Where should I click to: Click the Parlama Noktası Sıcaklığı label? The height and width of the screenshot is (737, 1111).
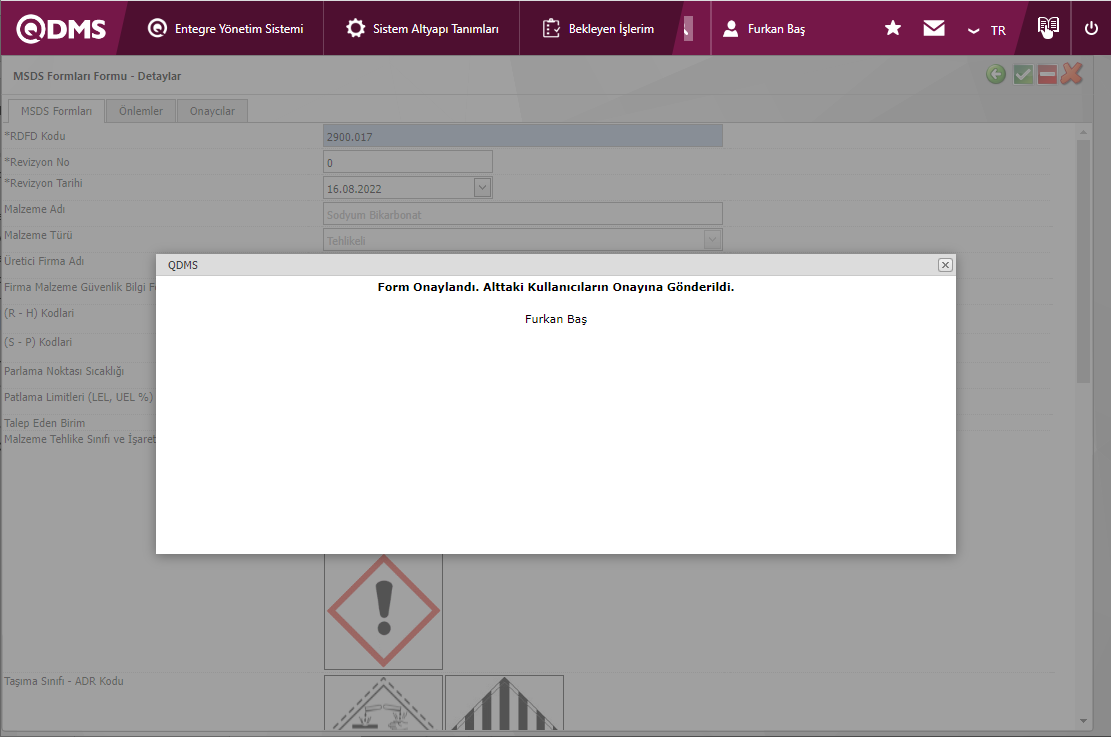click(x=64, y=371)
